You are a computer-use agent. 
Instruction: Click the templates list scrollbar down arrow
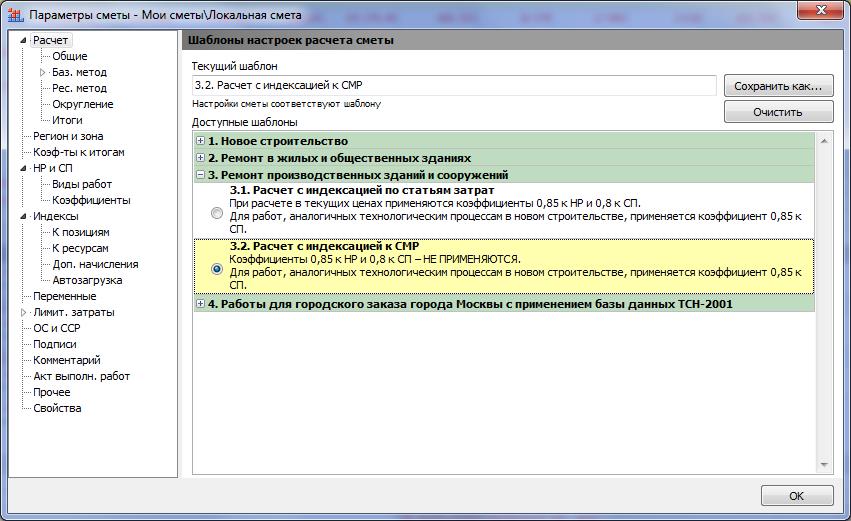click(825, 464)
